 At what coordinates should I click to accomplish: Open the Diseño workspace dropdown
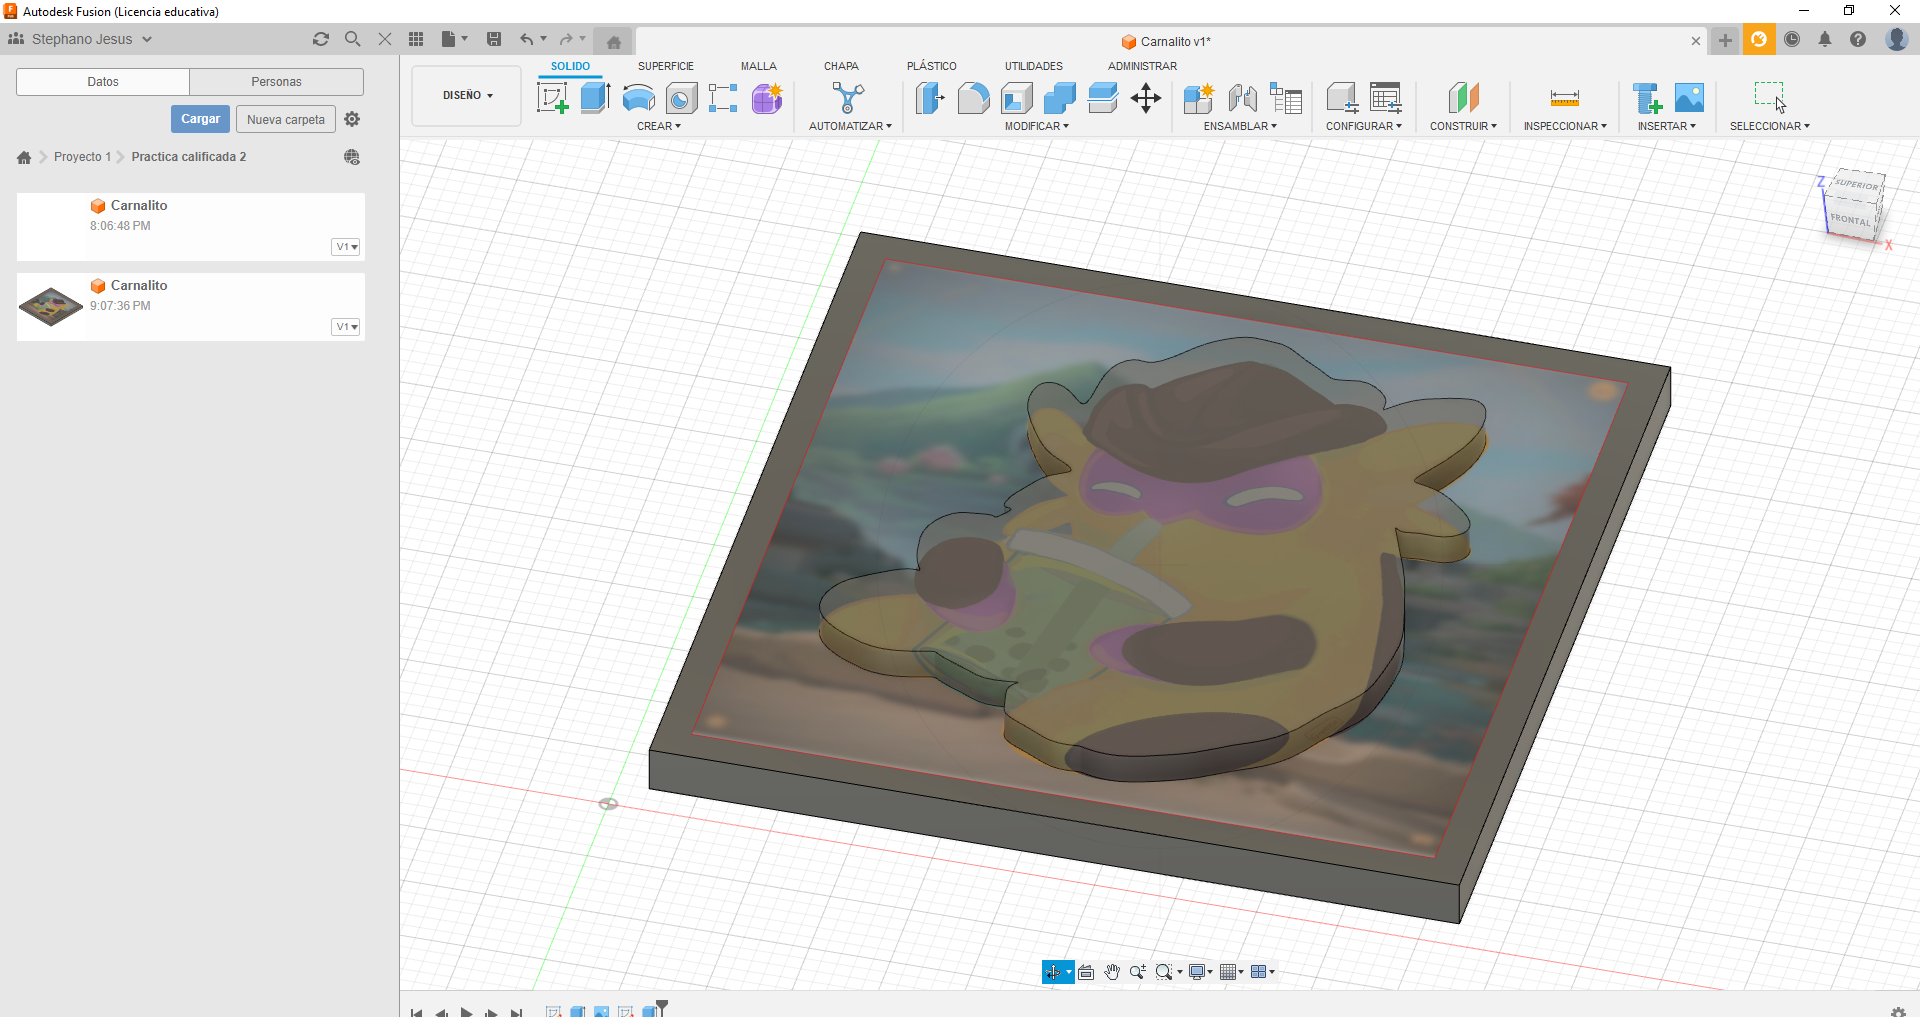pyautogui.click(x=467, y=96)
